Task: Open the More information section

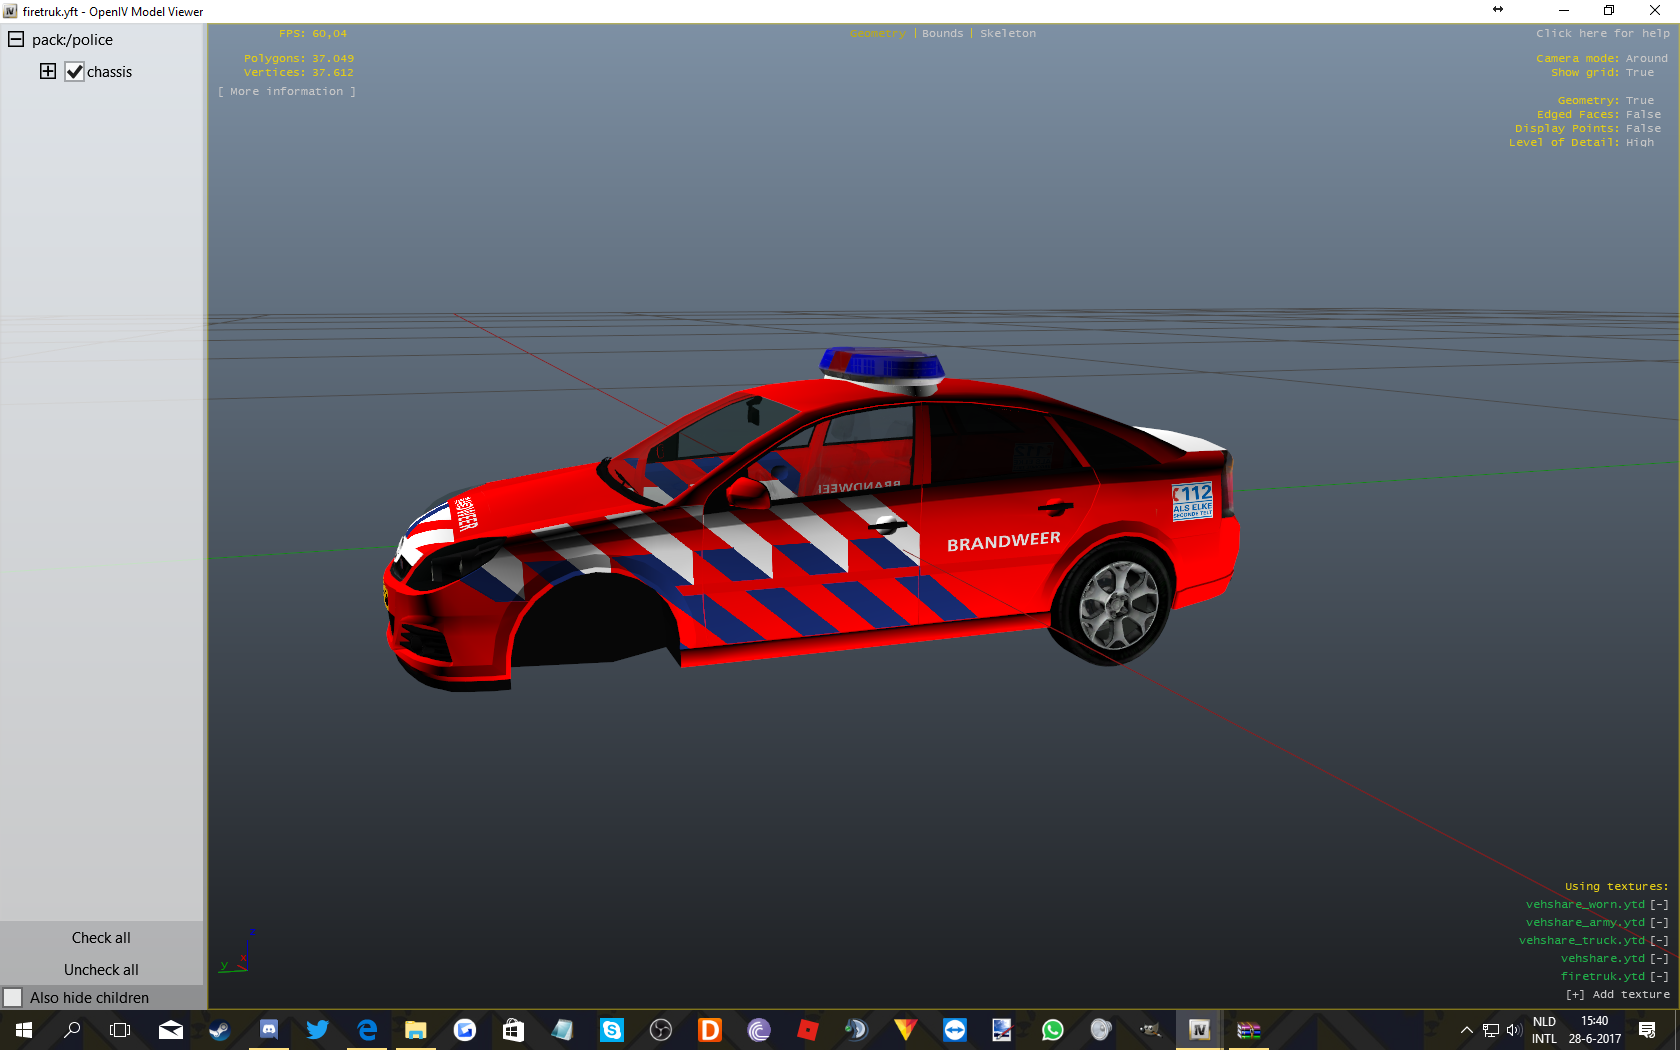Action: point(287,91)
